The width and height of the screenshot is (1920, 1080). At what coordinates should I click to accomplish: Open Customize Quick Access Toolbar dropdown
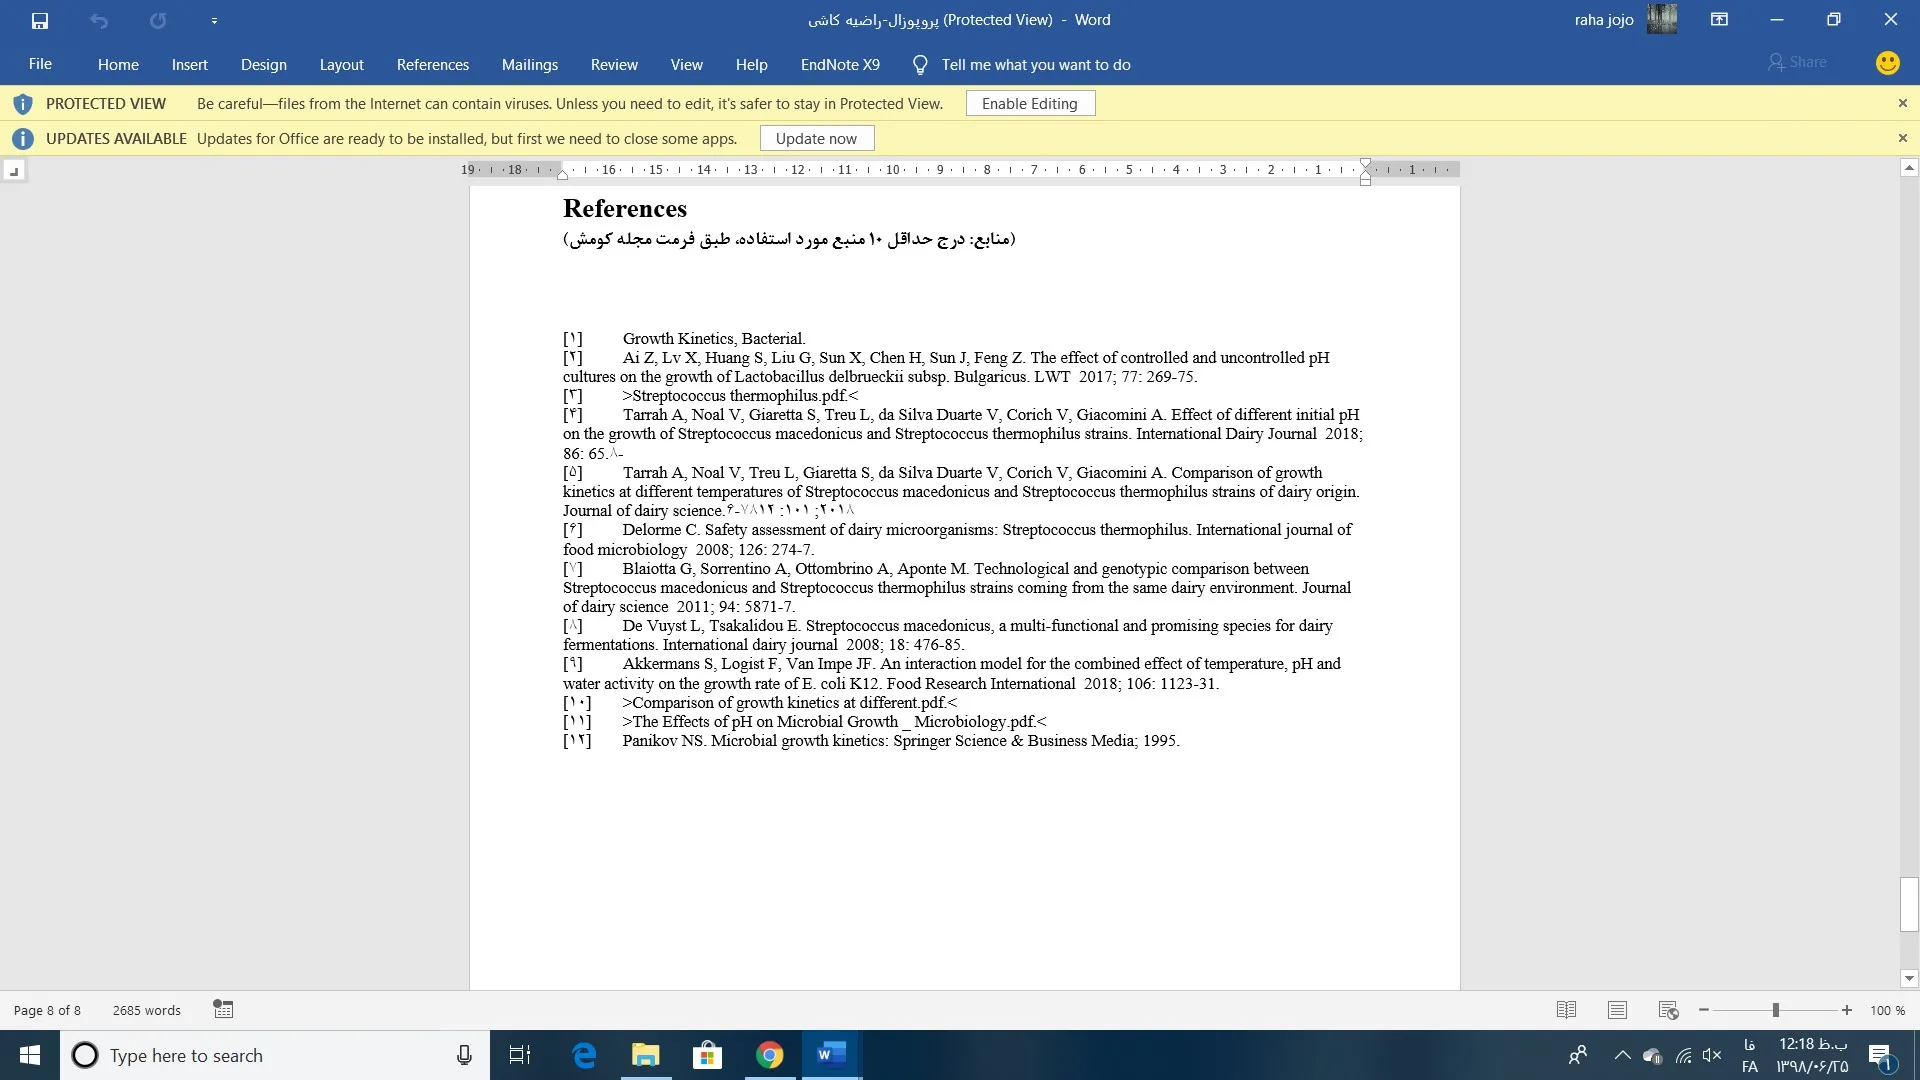[x=214, y=20]
